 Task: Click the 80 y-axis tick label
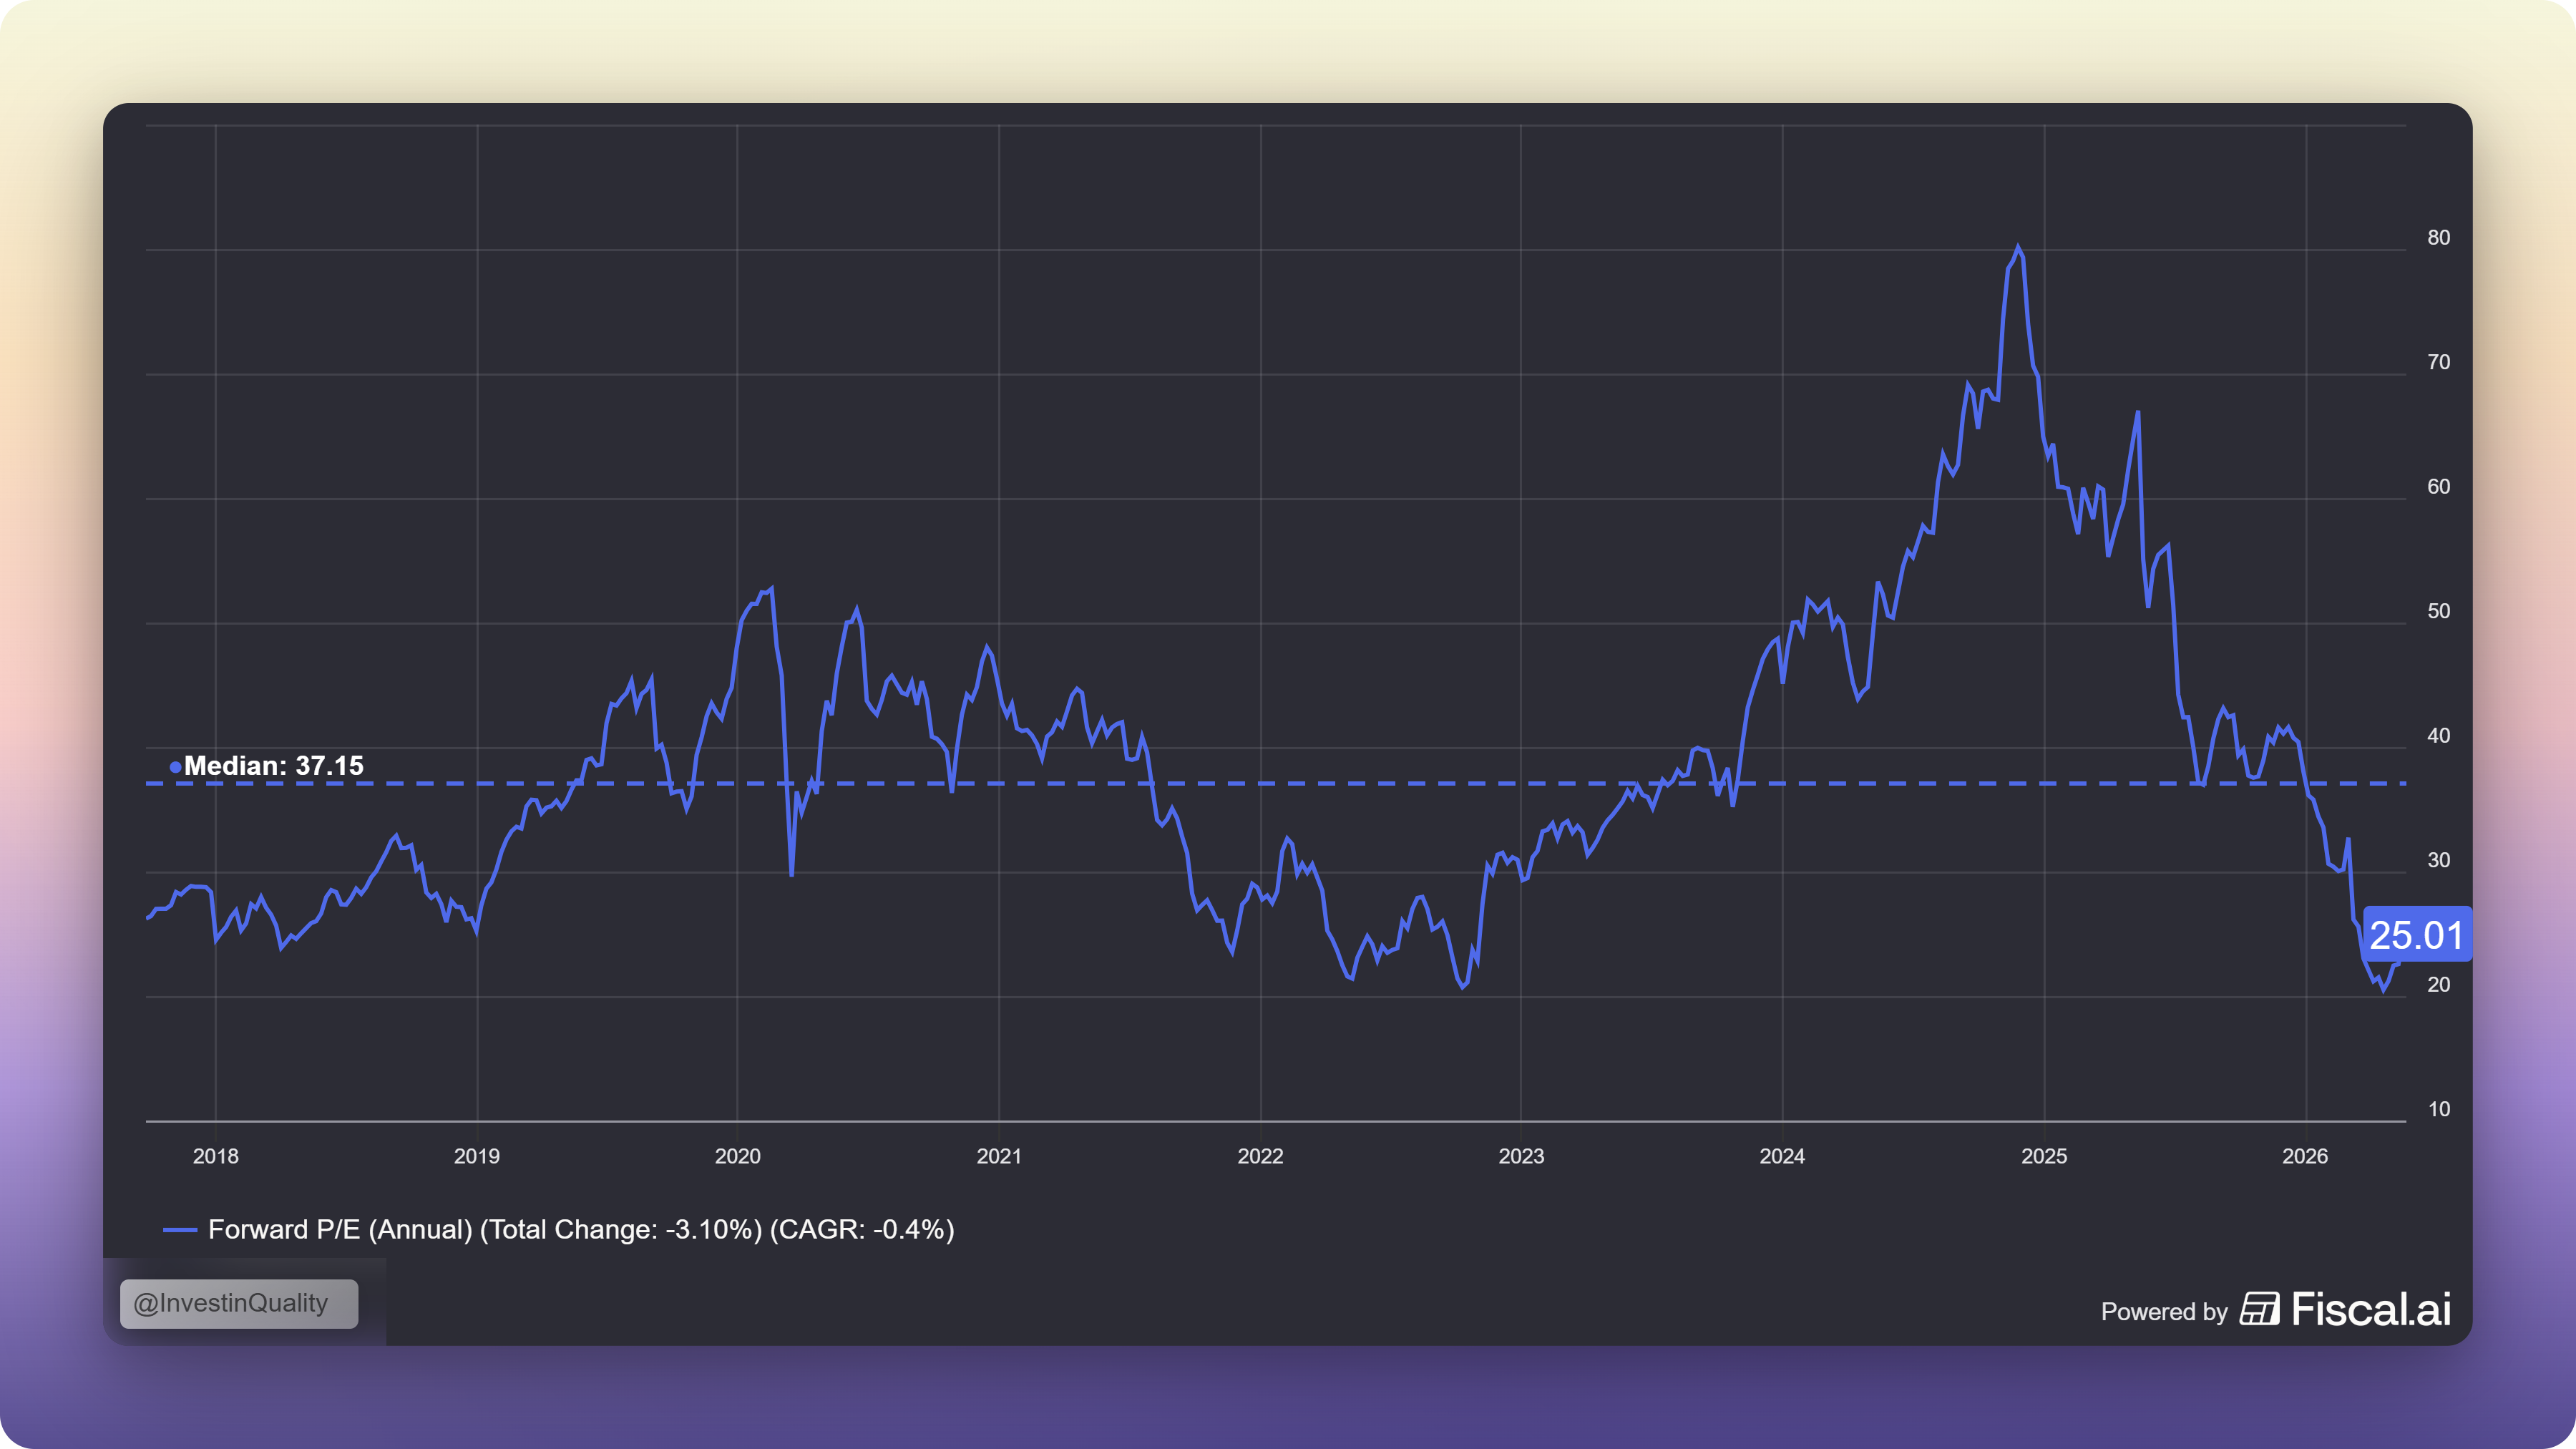(2439, 237)
